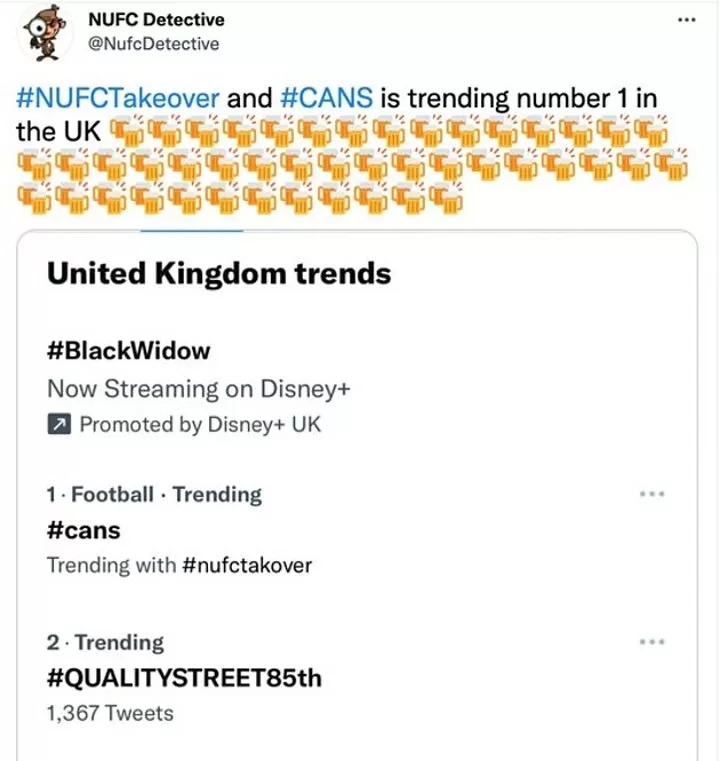Click the NUFC Detective display name
This screenshot has width=720, height=761.
coord(156,20)
